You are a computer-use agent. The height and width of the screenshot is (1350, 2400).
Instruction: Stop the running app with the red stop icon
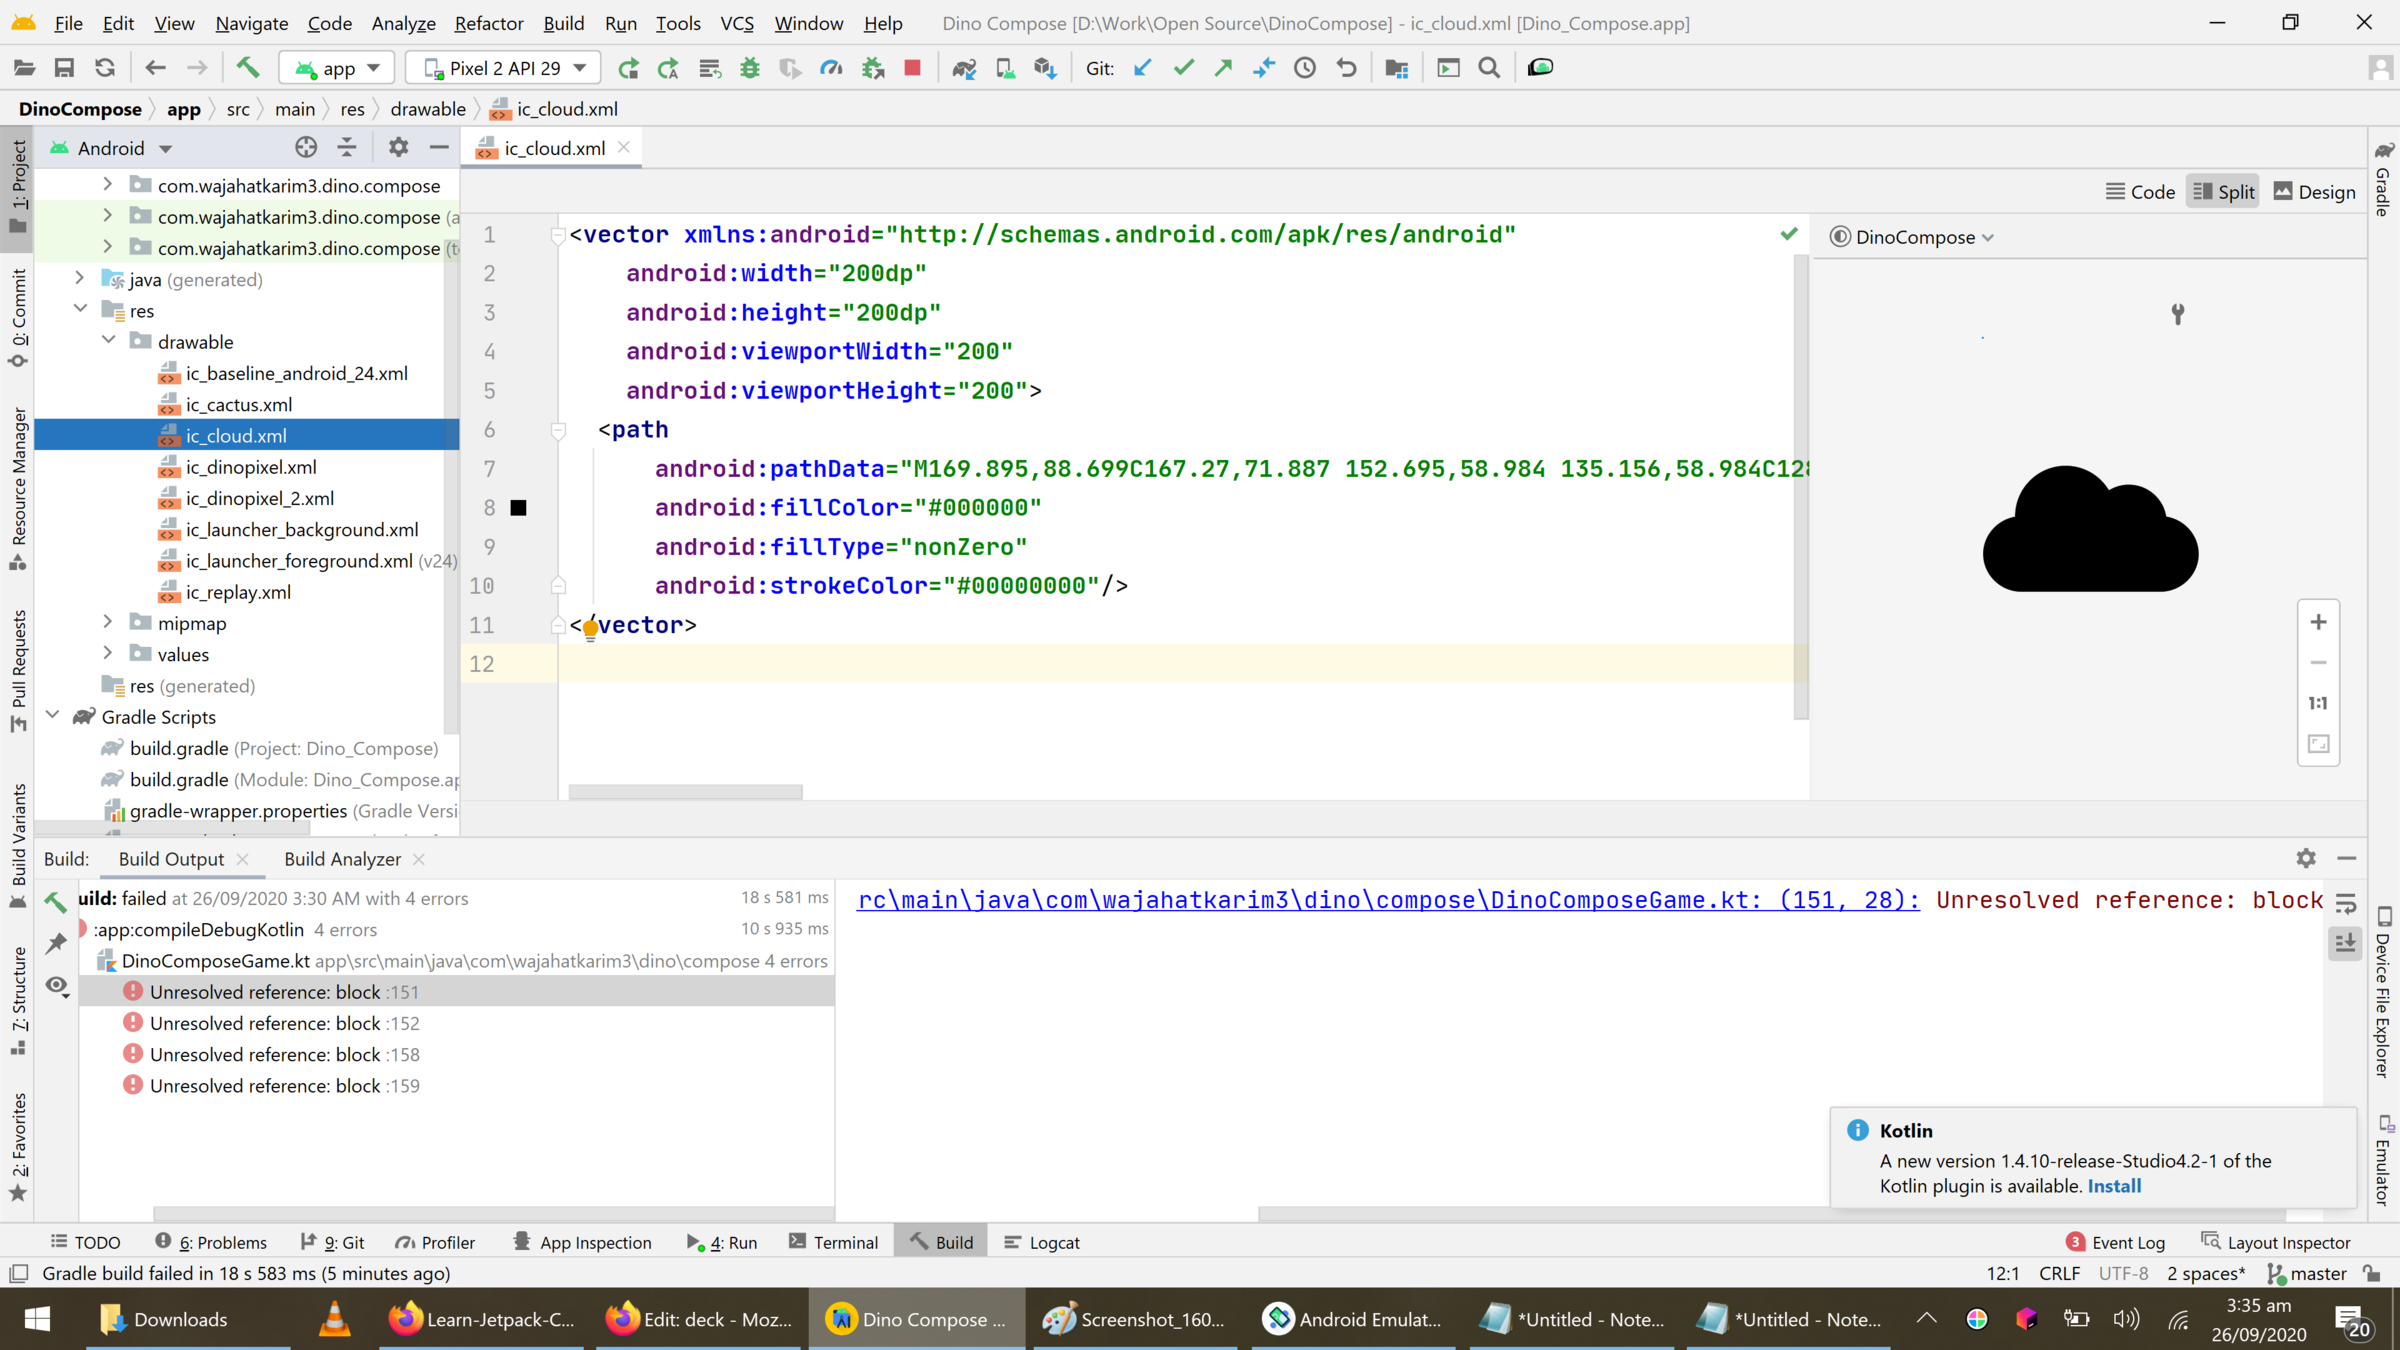[912, 67]
